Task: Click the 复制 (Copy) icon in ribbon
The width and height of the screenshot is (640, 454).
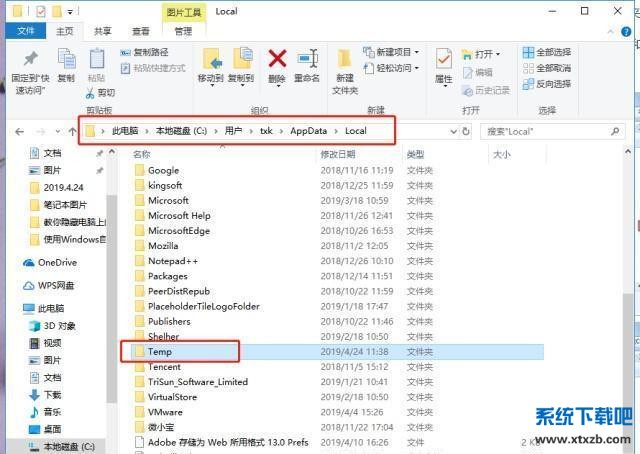Action: click(x=66, y=60)
